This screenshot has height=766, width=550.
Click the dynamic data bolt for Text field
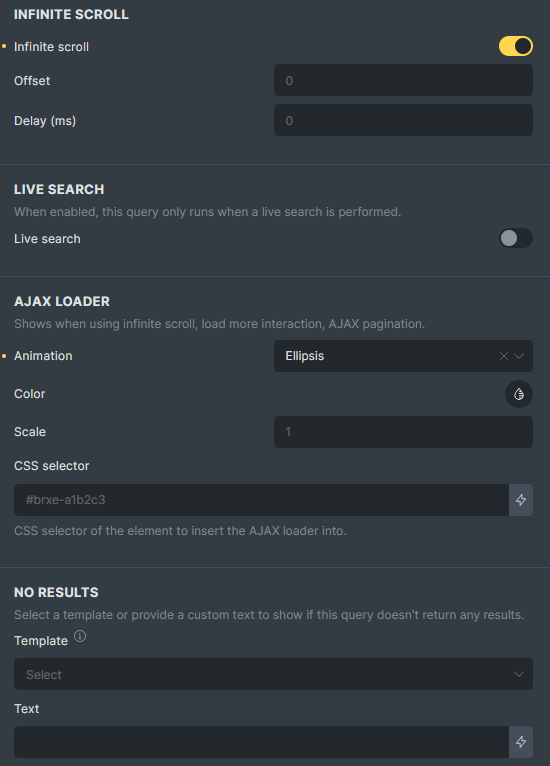tap(521, 742)
